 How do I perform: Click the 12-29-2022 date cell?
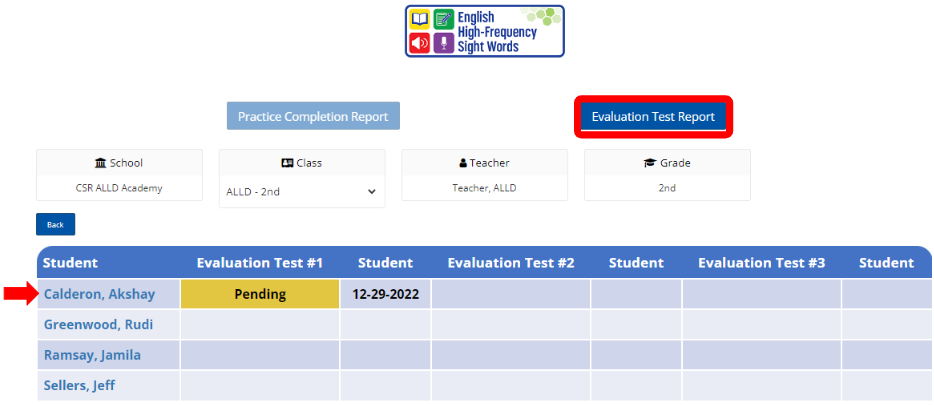pos(385,294)
